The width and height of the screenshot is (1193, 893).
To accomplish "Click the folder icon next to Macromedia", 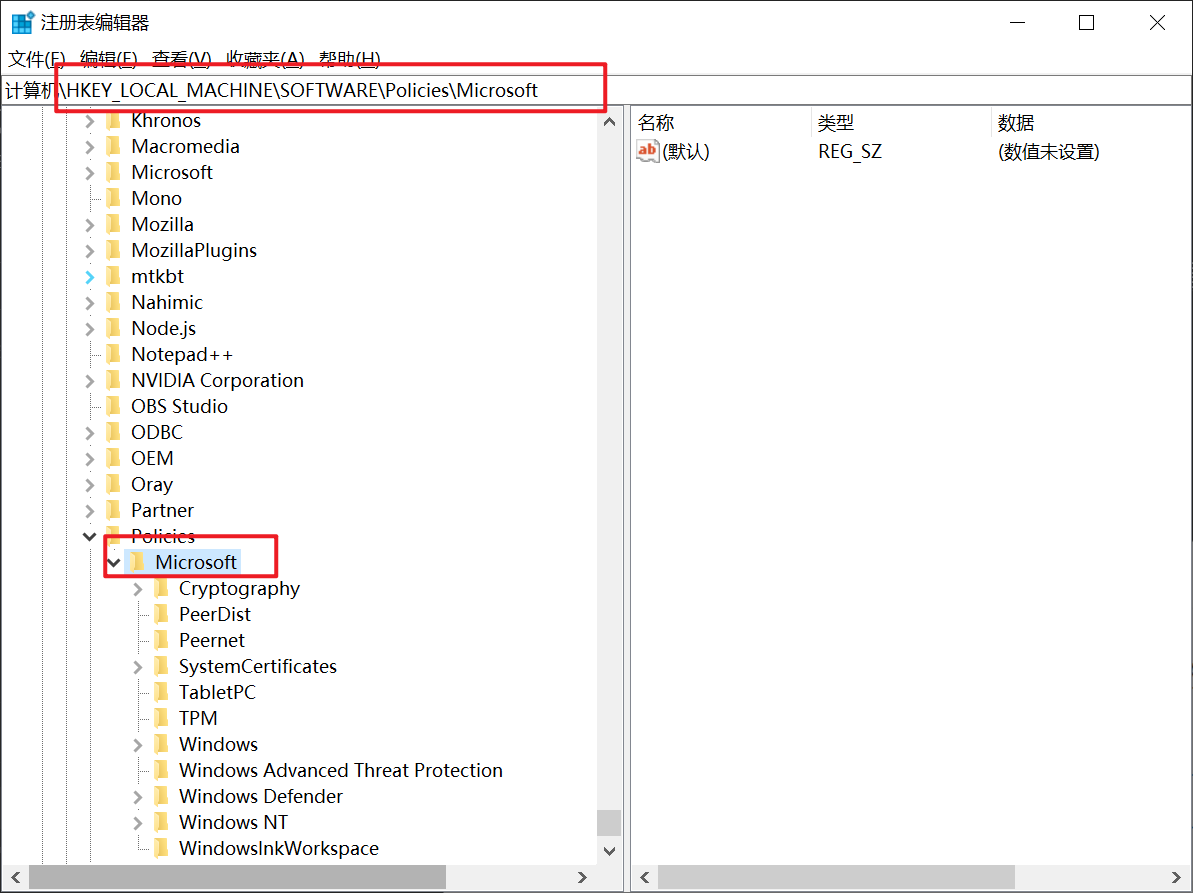I will click(x=113, y=147).
